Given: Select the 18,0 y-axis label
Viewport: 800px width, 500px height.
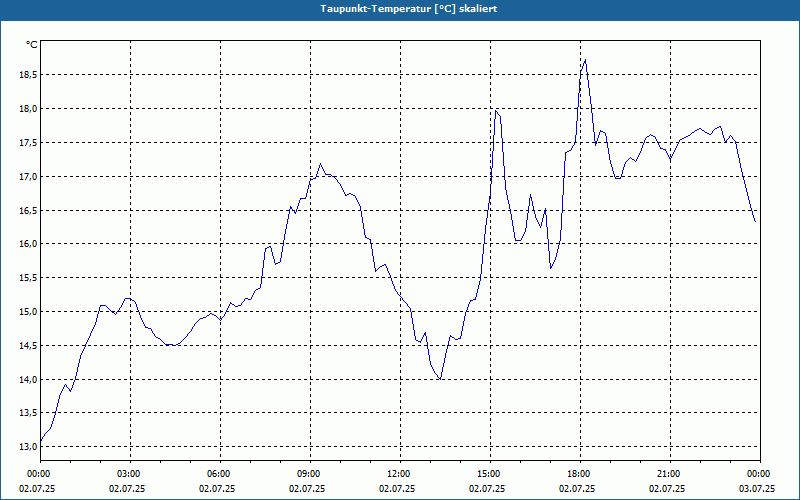Looking at the screenshot, I should point(29,109).
